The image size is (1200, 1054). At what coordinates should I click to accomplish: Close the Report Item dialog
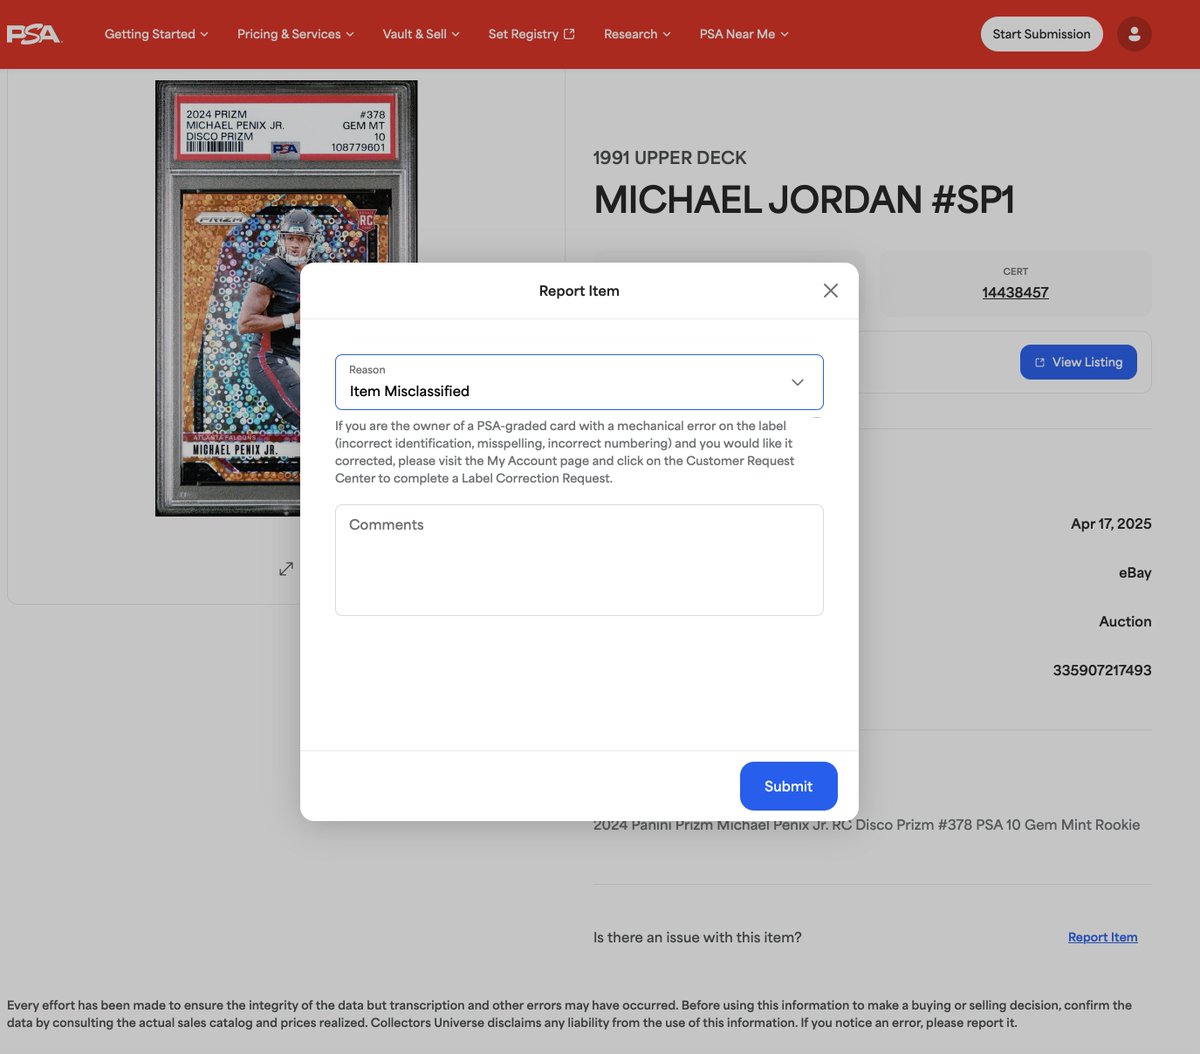(830, 291)
